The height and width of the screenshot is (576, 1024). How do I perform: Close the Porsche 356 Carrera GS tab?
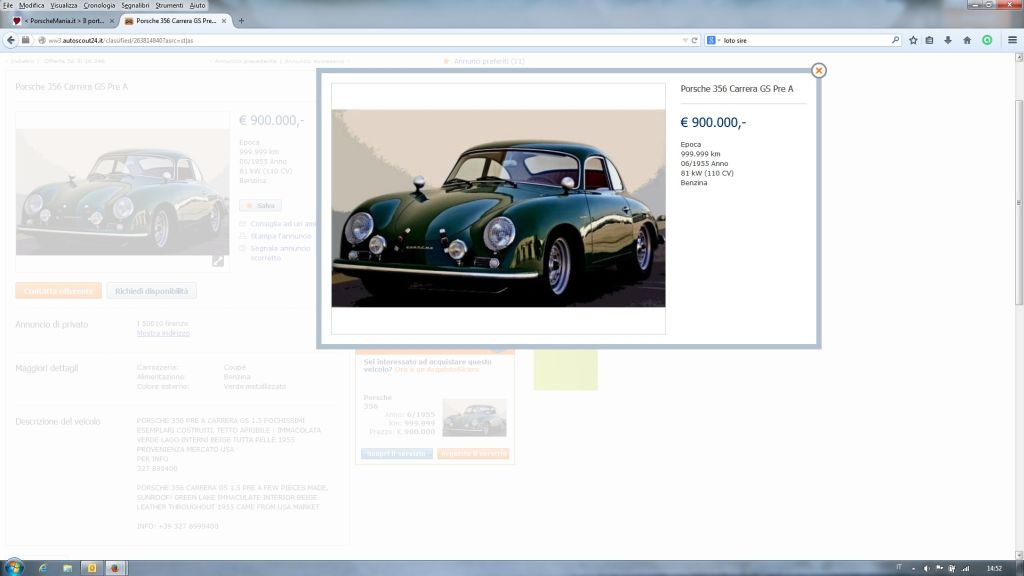224,21
